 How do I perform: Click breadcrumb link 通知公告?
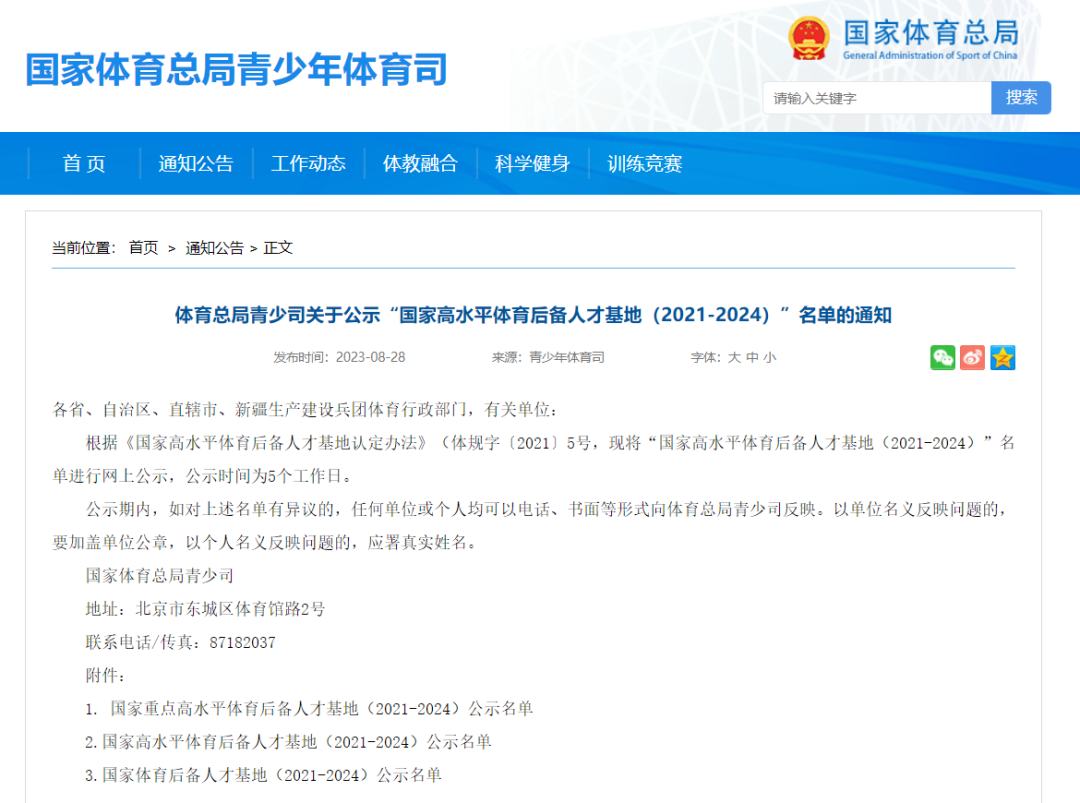(215, 248)
